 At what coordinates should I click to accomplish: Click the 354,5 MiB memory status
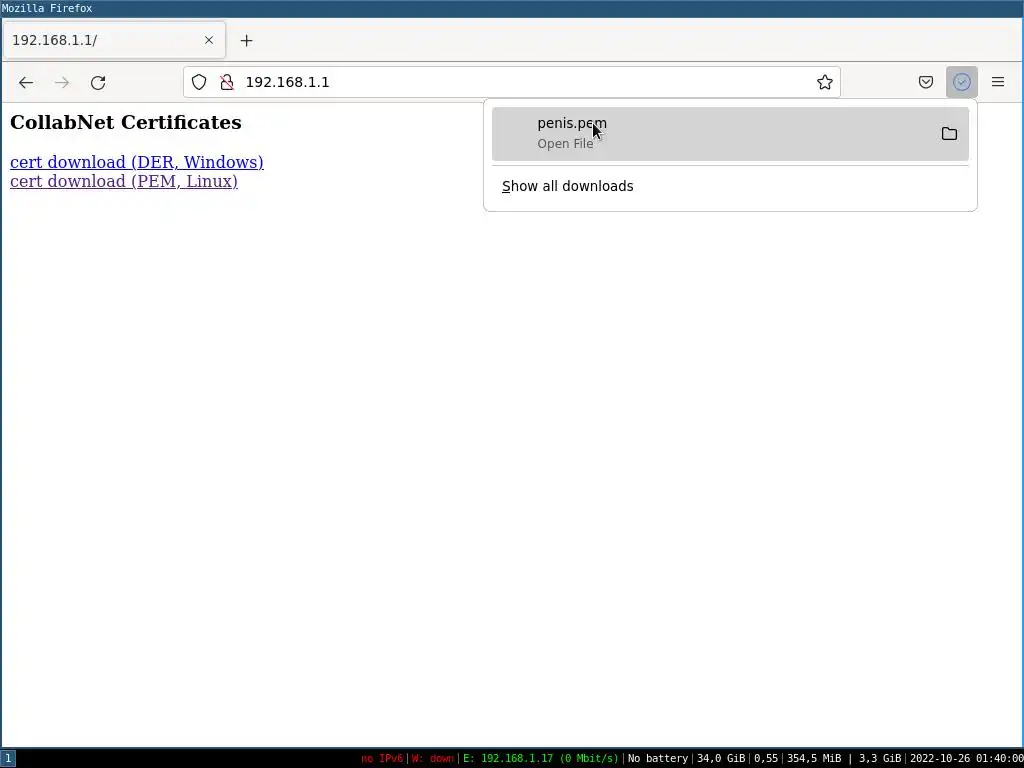point(814,758)
